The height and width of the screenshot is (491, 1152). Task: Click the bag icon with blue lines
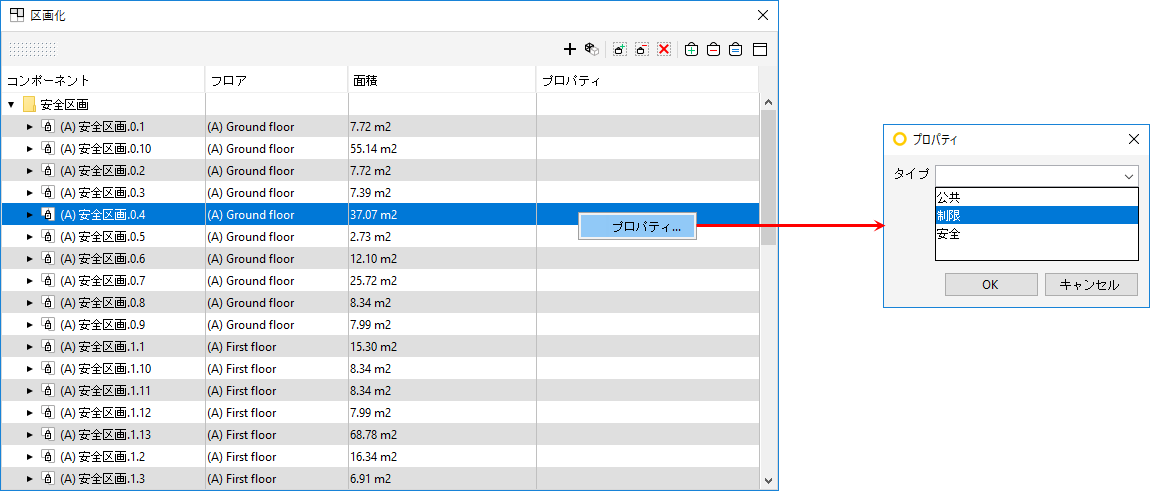pos(735,49)
